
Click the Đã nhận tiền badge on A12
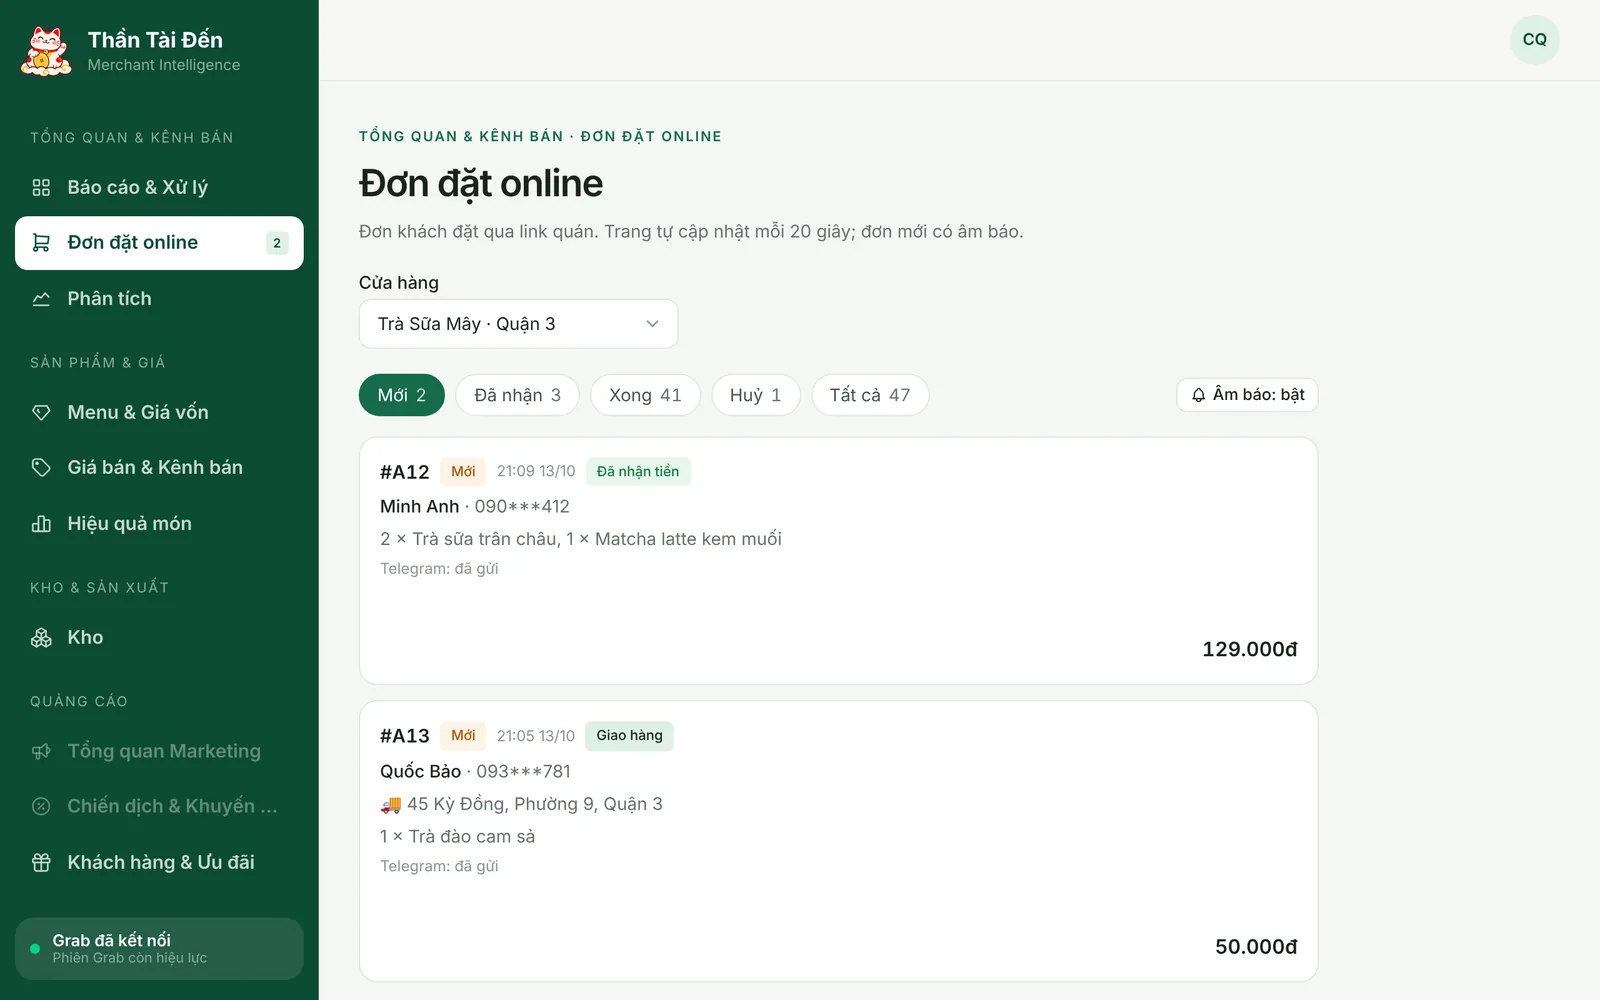[x=638, y=472]
